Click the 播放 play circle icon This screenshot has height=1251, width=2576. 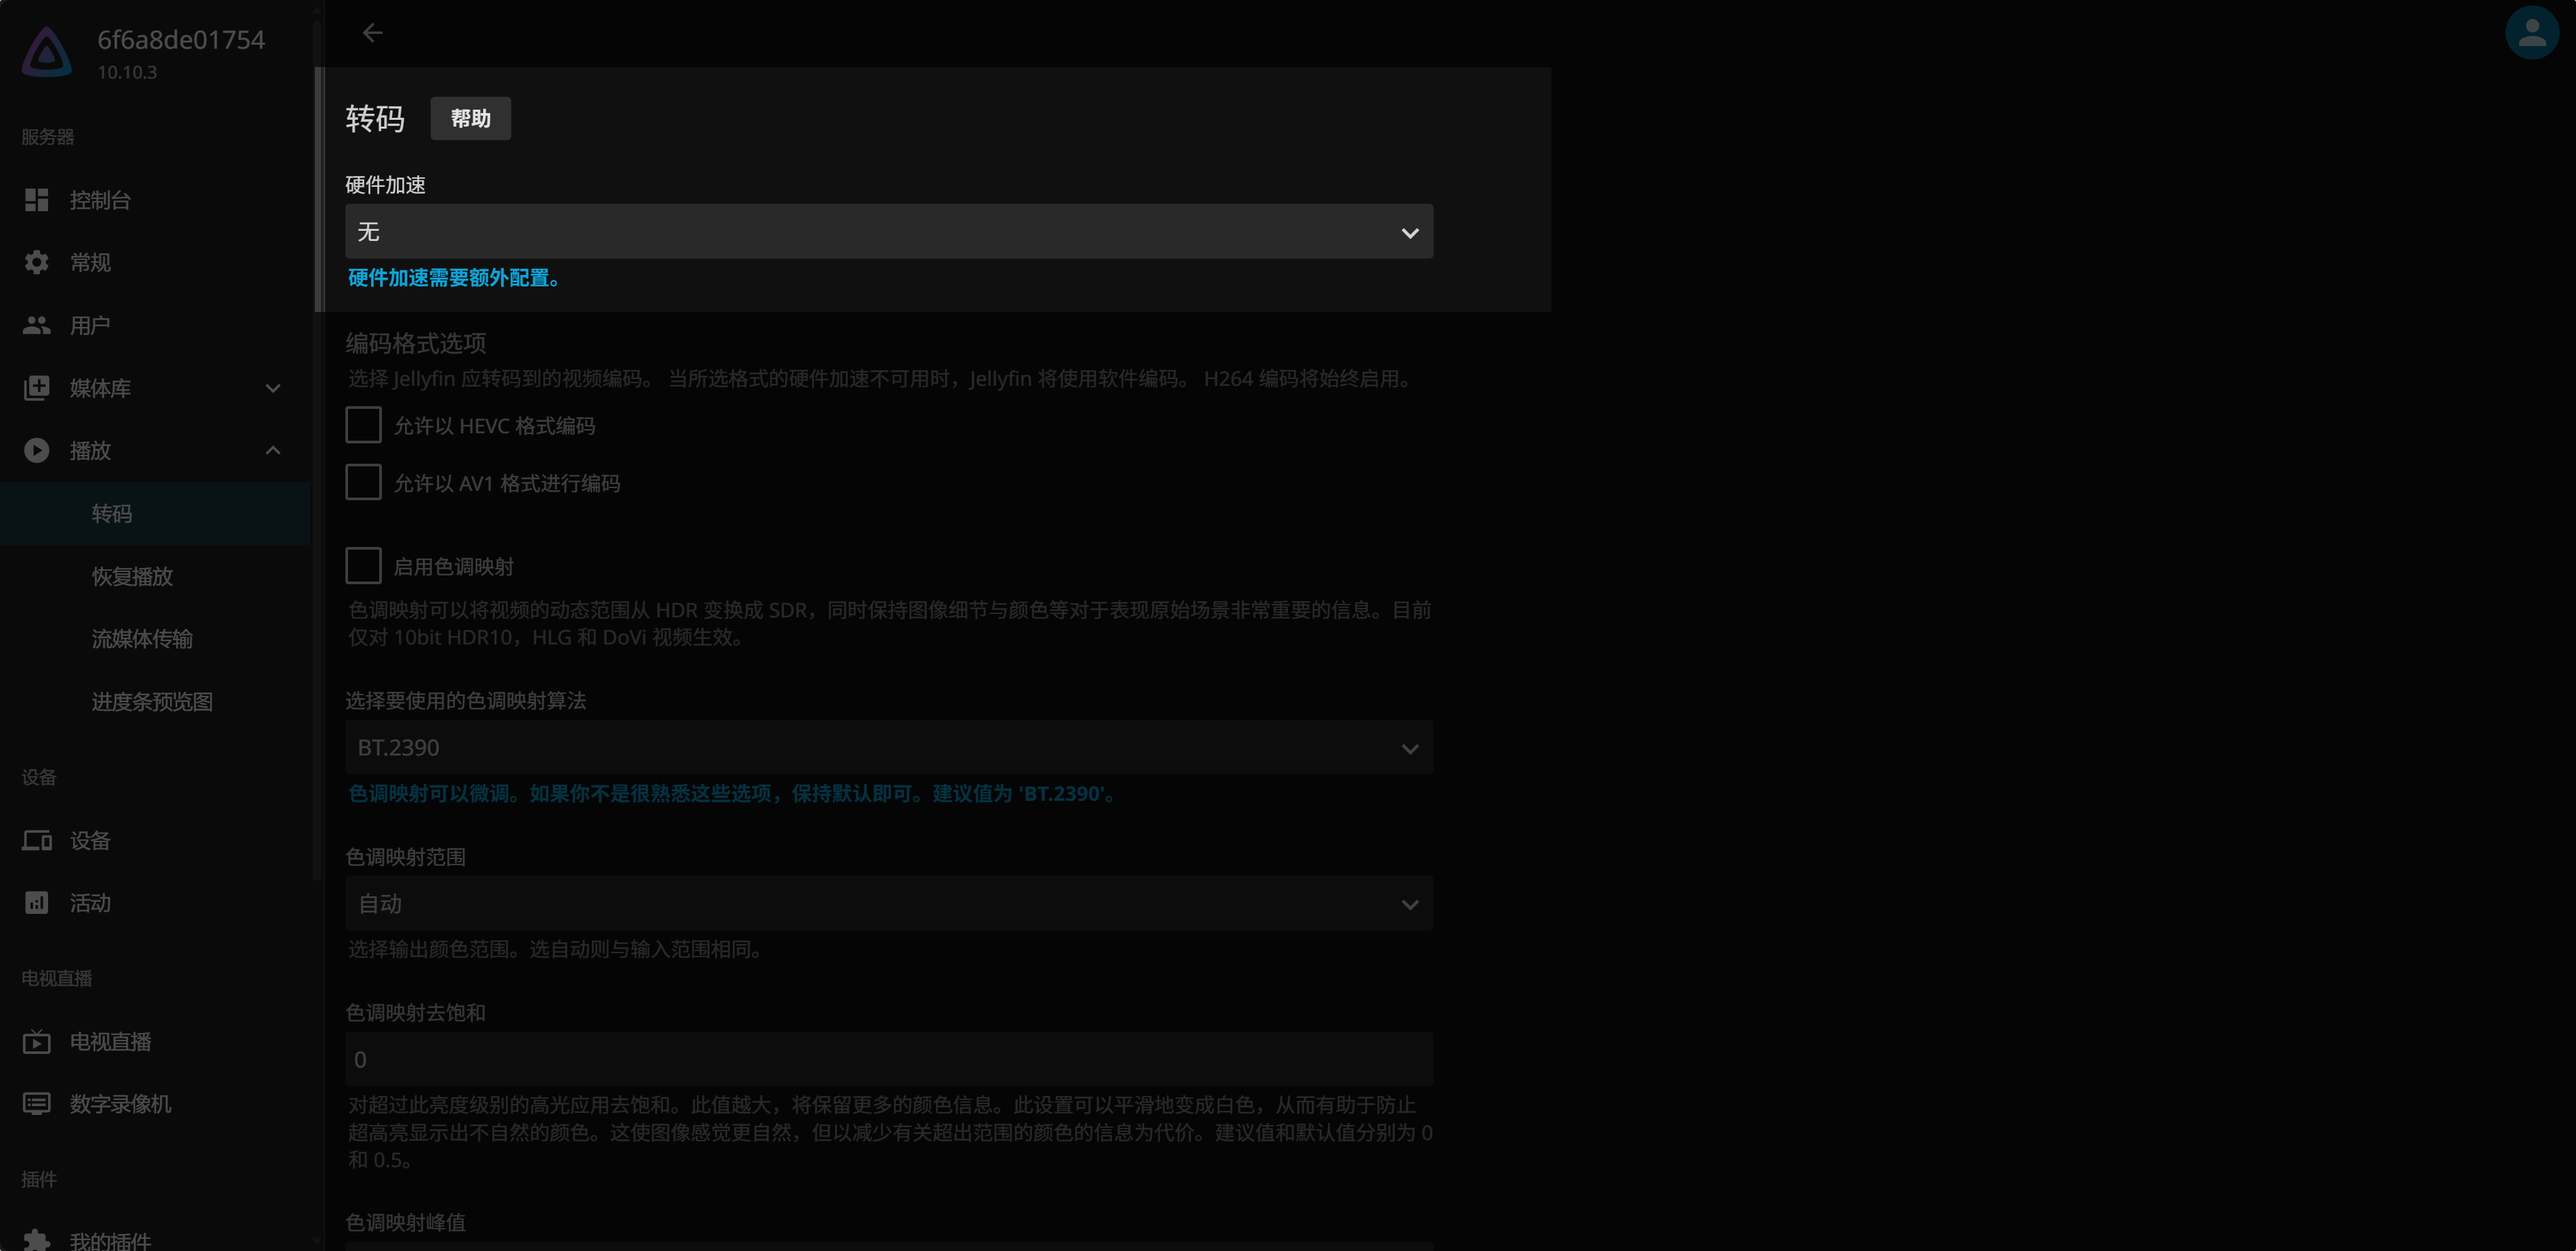(x=37, y=450)
